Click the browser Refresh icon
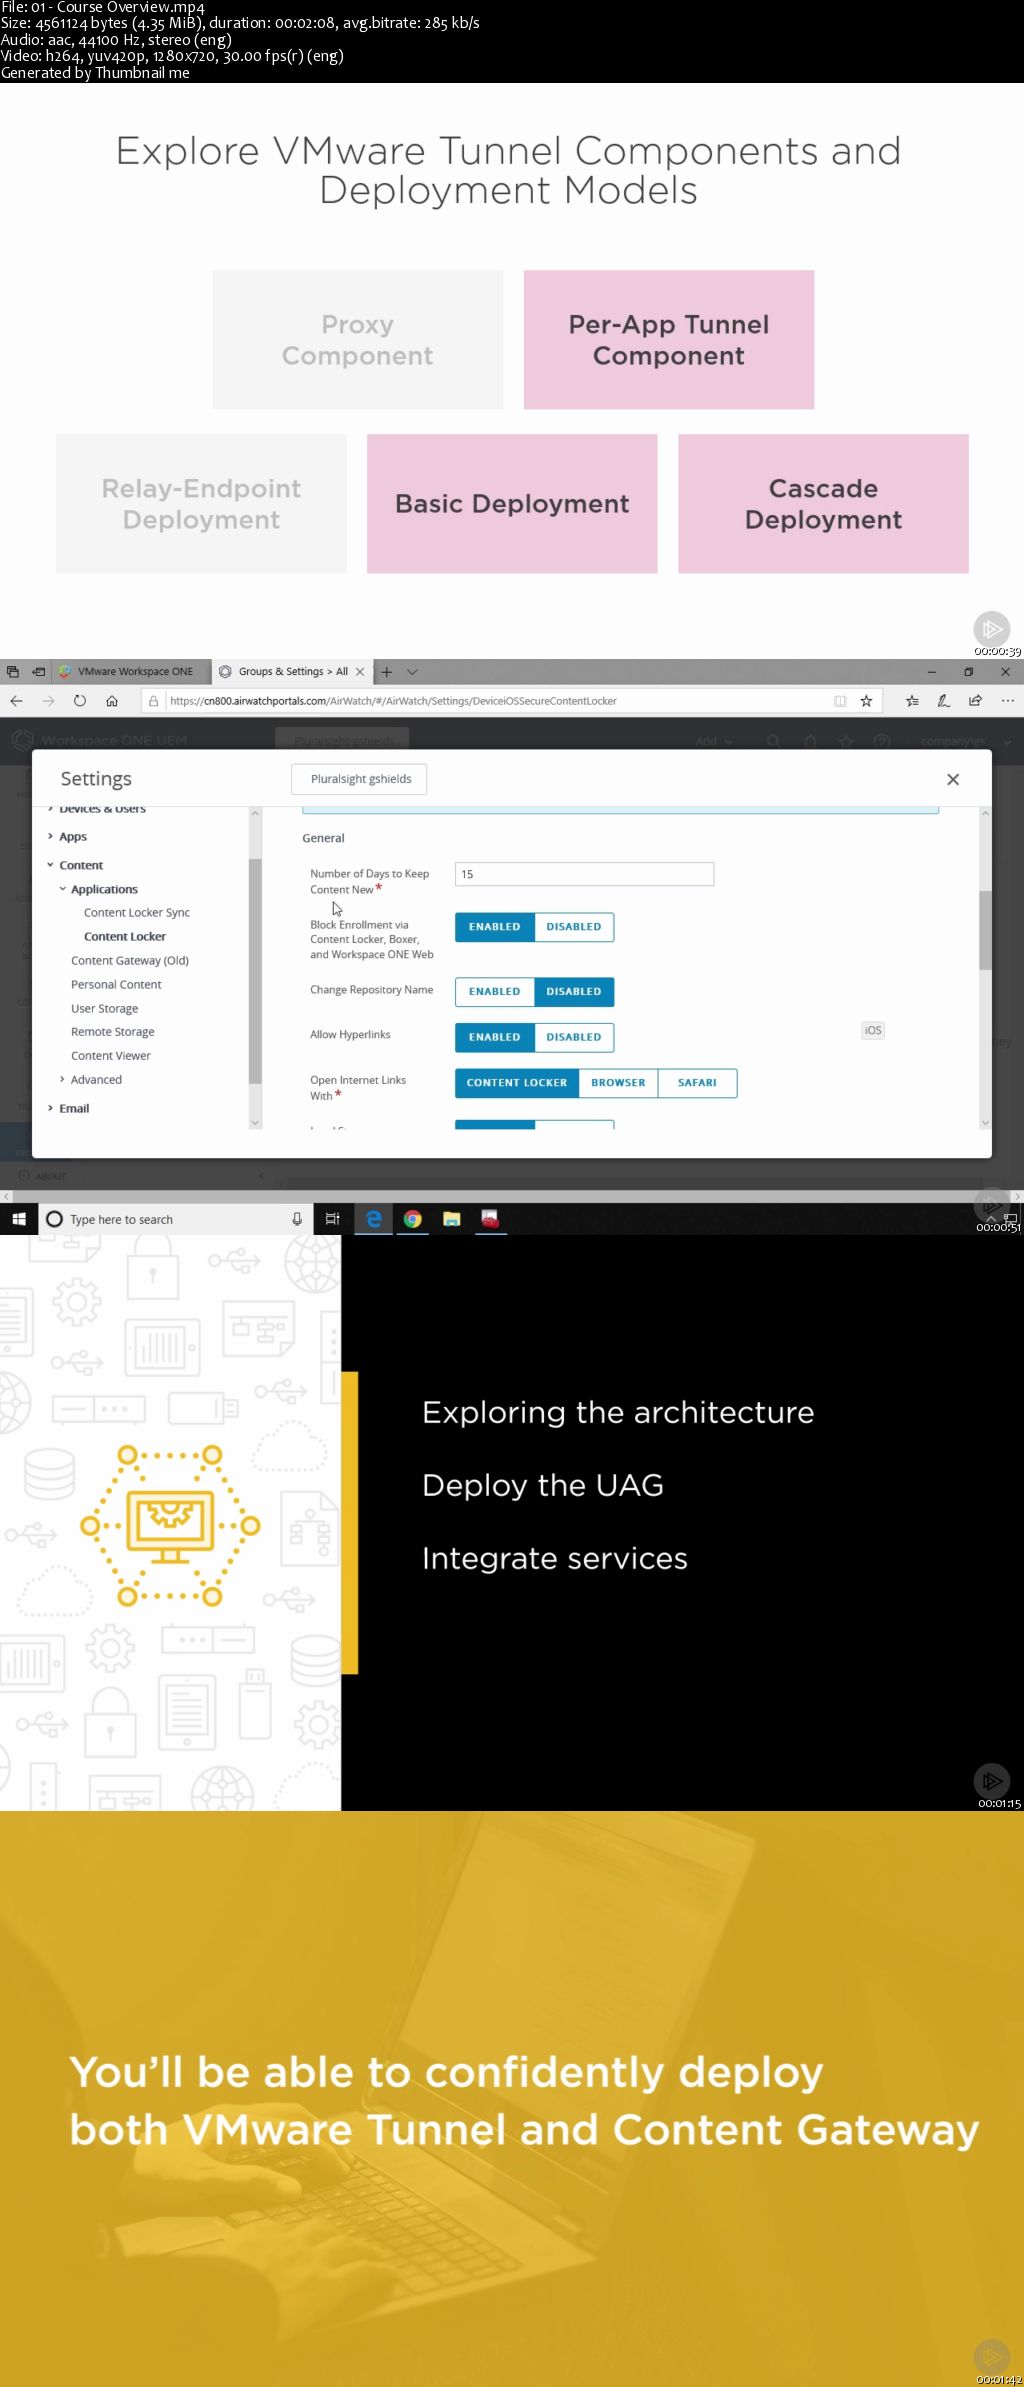The width and height of the screenshot is (1024, 2387). [x=80, y=701]
